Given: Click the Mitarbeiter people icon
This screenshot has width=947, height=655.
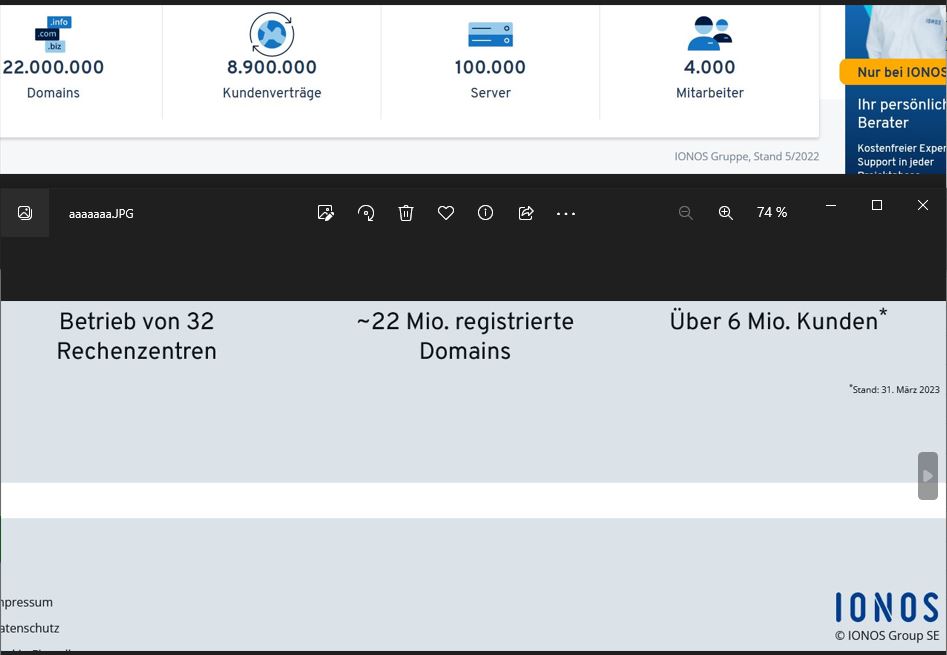Looking at the screenshot, I should click(710, 34).
